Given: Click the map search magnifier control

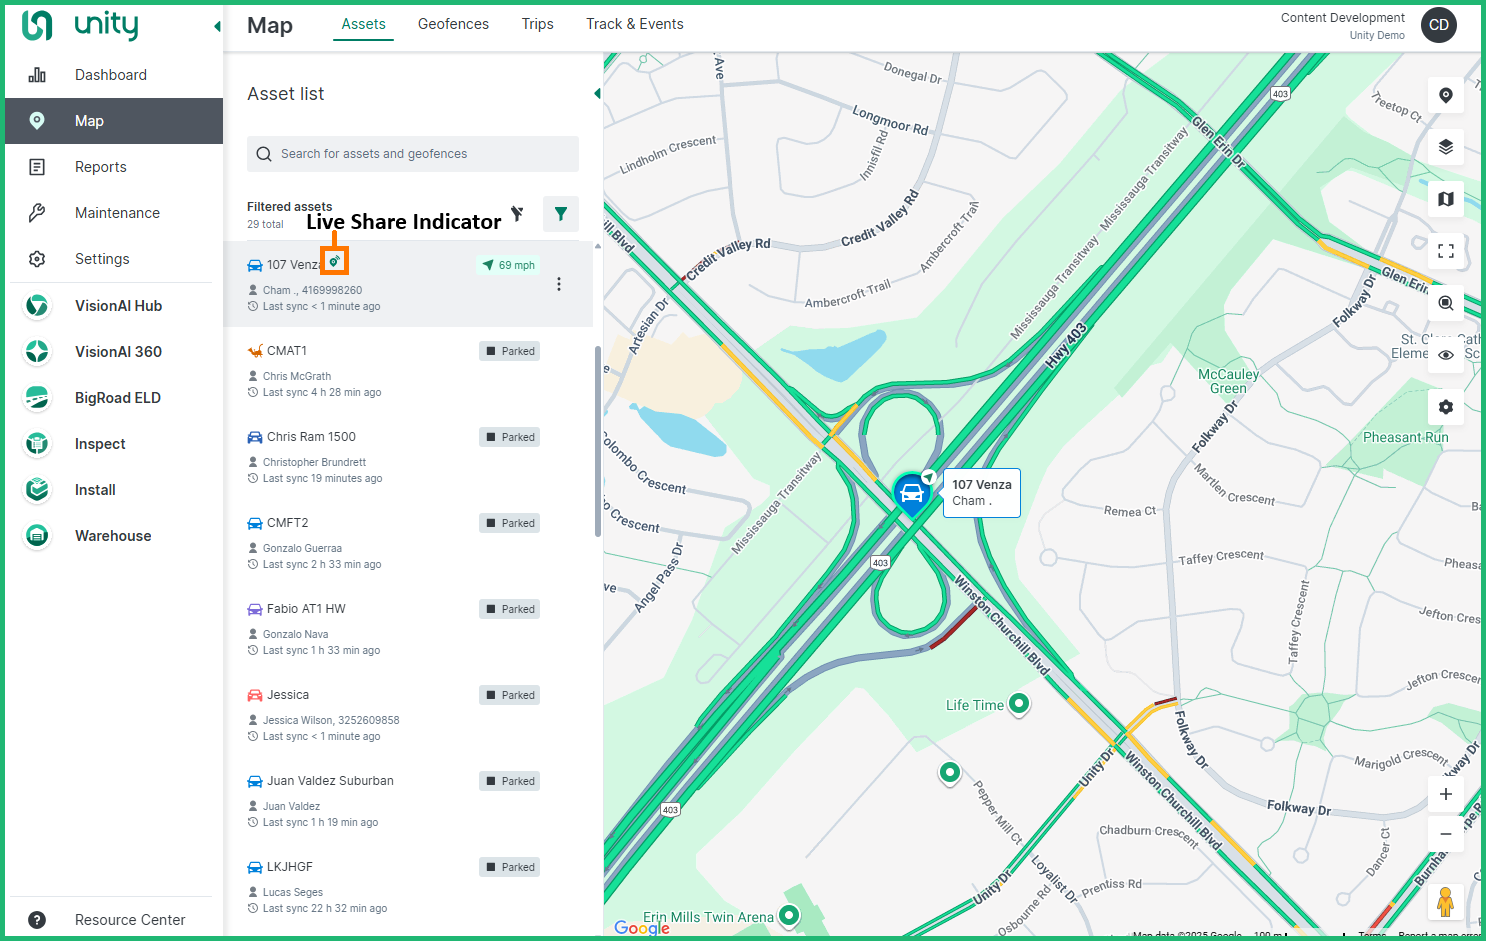Looking at the screenshot, I should [1445, 303].
